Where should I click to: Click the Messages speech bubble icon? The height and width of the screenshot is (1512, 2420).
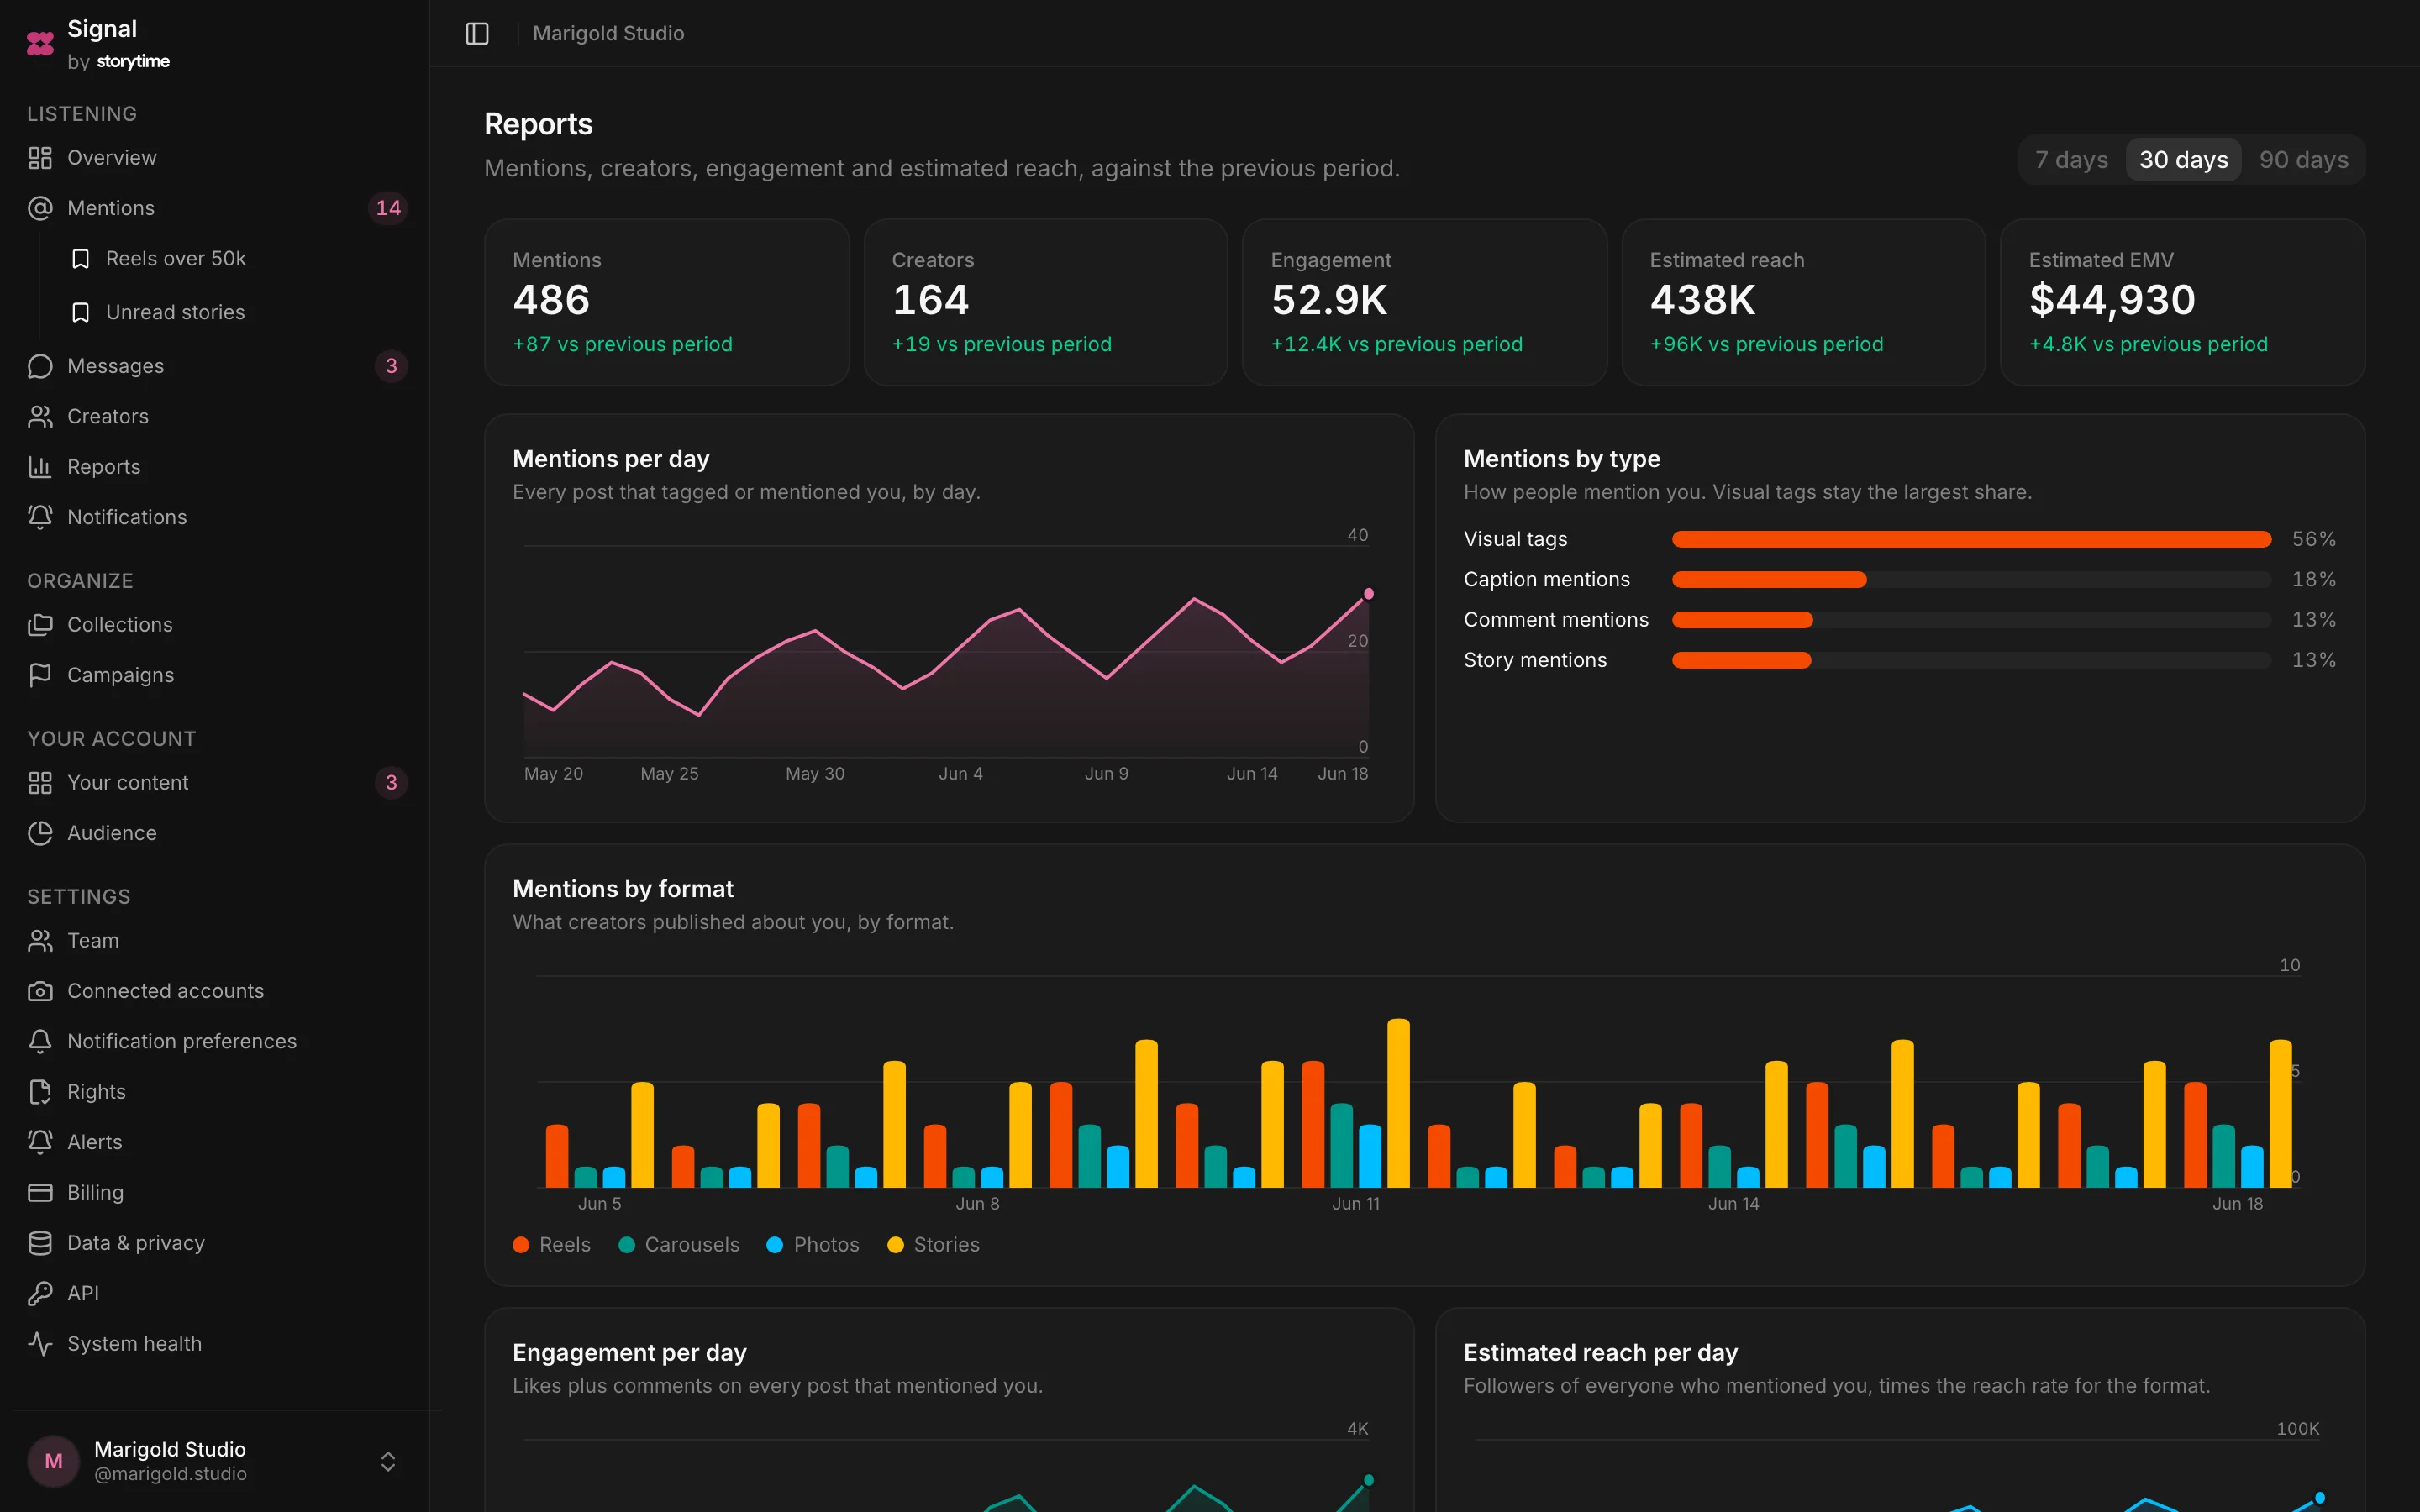tap(40, 366)
